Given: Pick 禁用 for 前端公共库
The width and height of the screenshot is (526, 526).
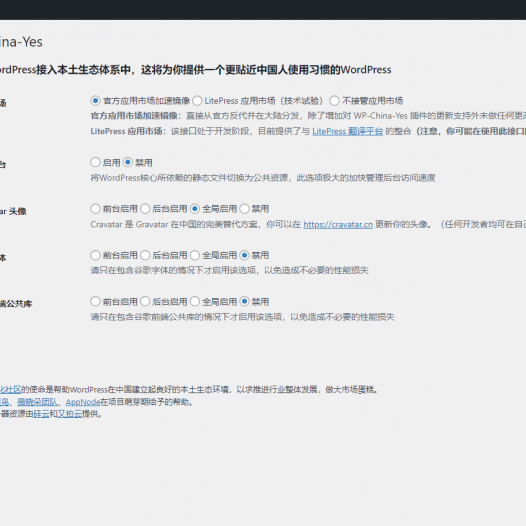Looking at the screenshot, I should click(x=245, y=302).
